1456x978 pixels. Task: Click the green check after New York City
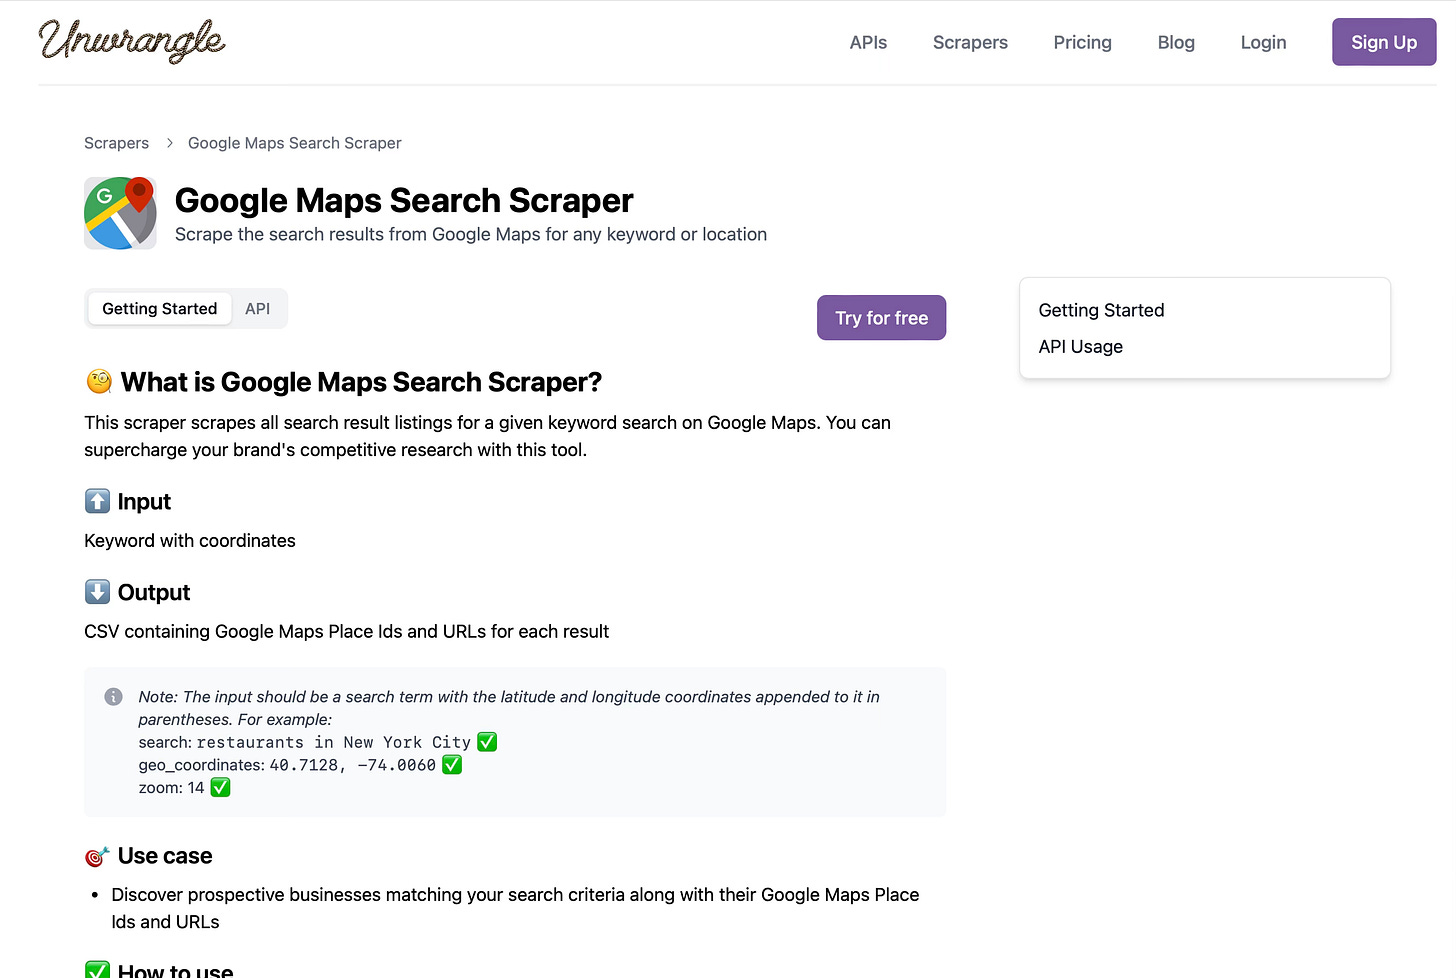pos(487,742)
